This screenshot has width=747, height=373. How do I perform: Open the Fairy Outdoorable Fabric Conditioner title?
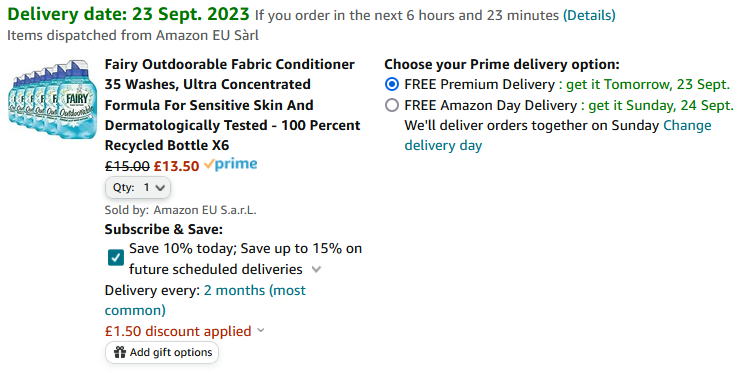point(232,105)
